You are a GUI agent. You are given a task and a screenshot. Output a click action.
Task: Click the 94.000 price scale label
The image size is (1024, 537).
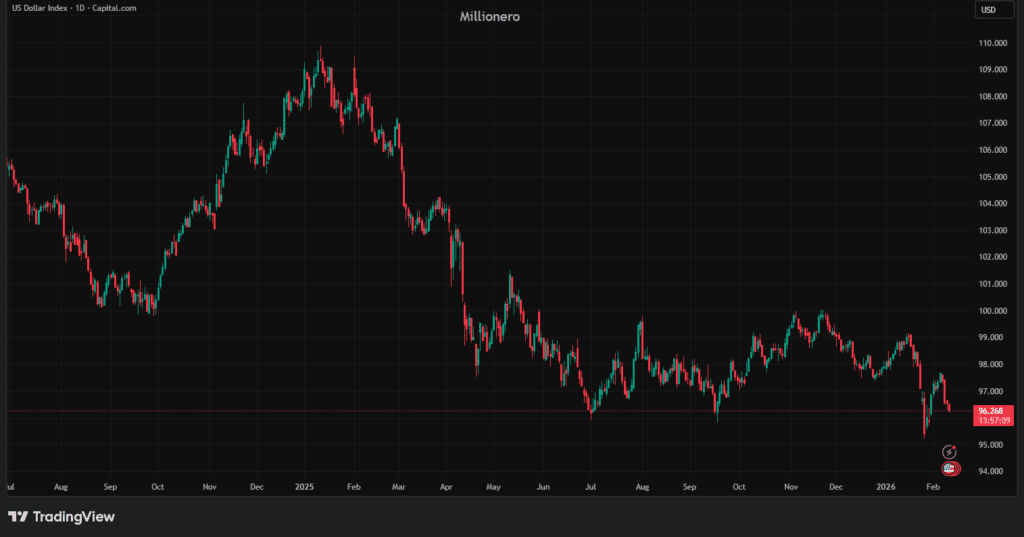pos(992,471)
